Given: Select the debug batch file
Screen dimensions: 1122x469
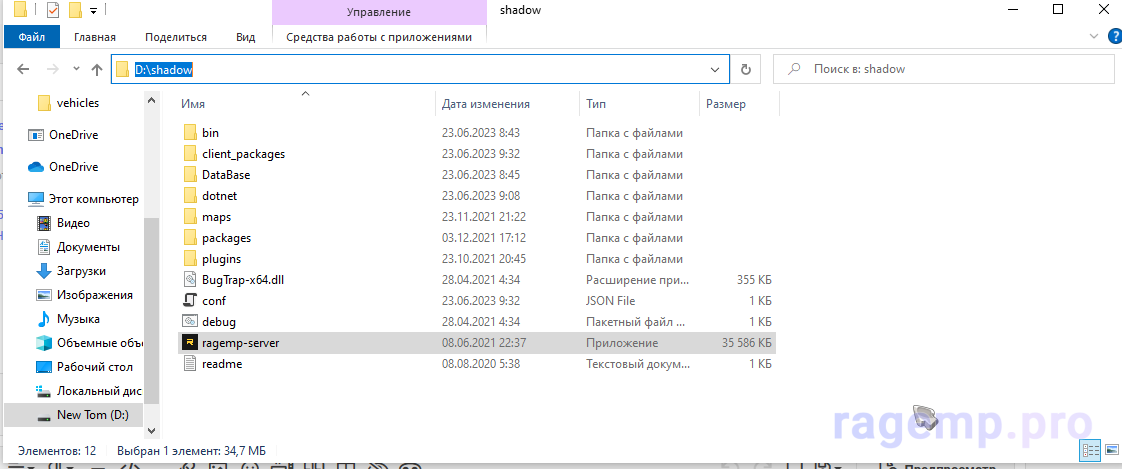Looking at the screenshot, I should coord(218,322).
